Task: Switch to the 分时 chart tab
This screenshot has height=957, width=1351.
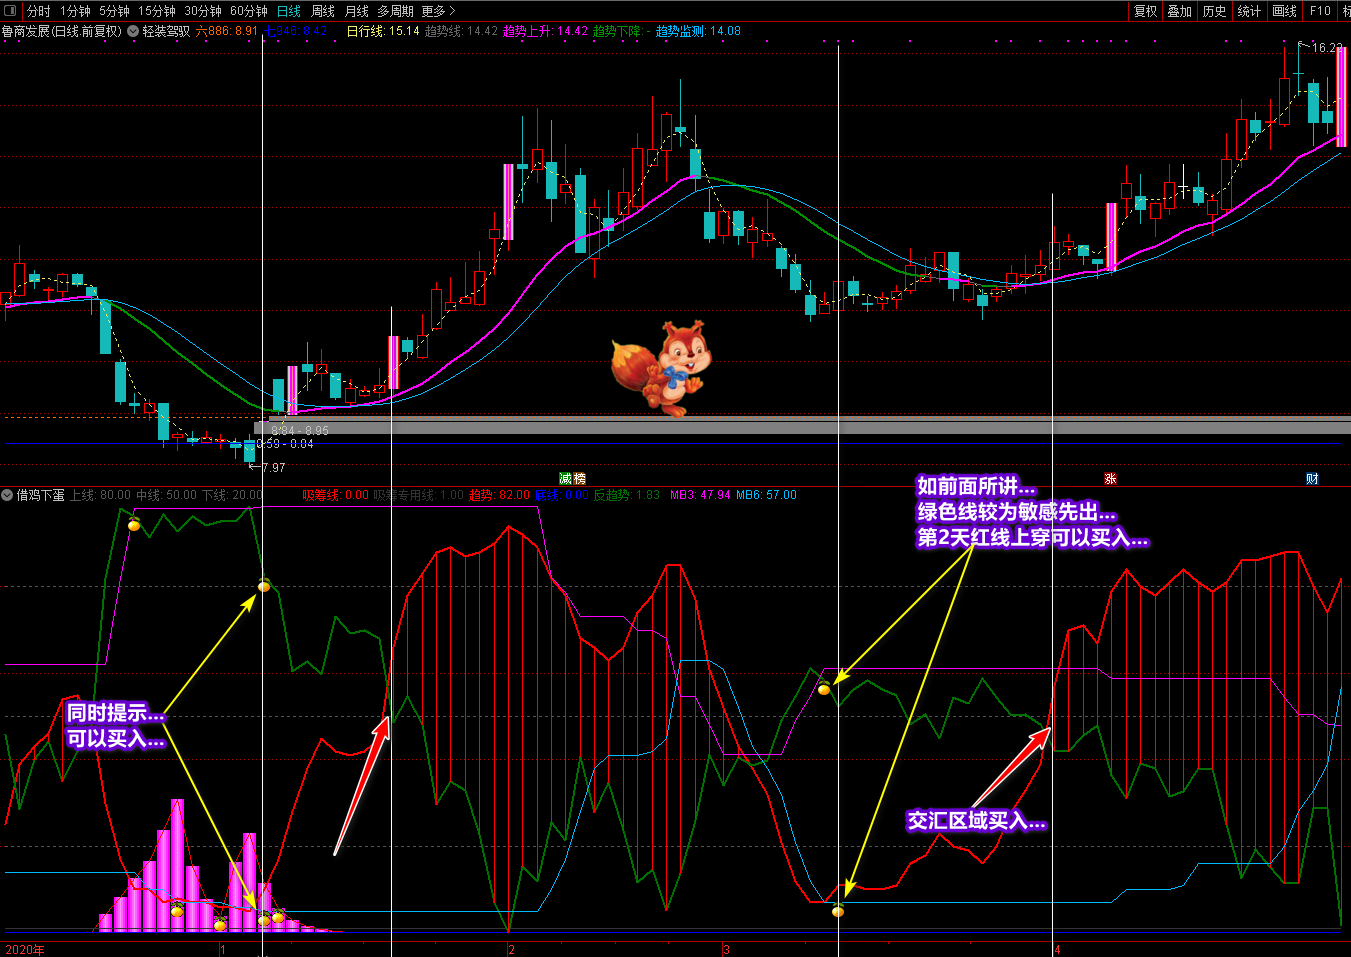Action: [39, 11]
